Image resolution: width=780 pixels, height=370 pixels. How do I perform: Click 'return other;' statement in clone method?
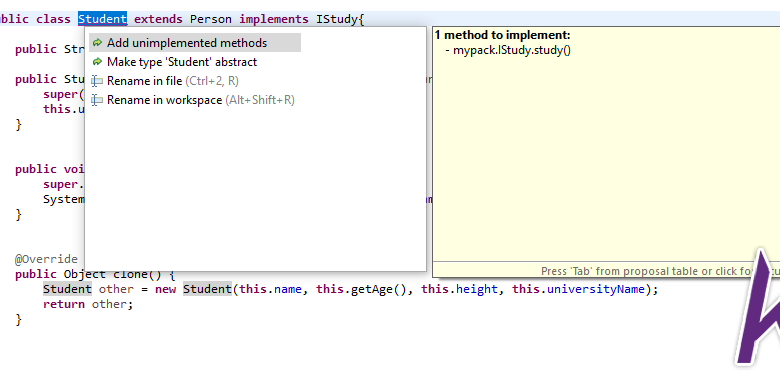(89, 304)
